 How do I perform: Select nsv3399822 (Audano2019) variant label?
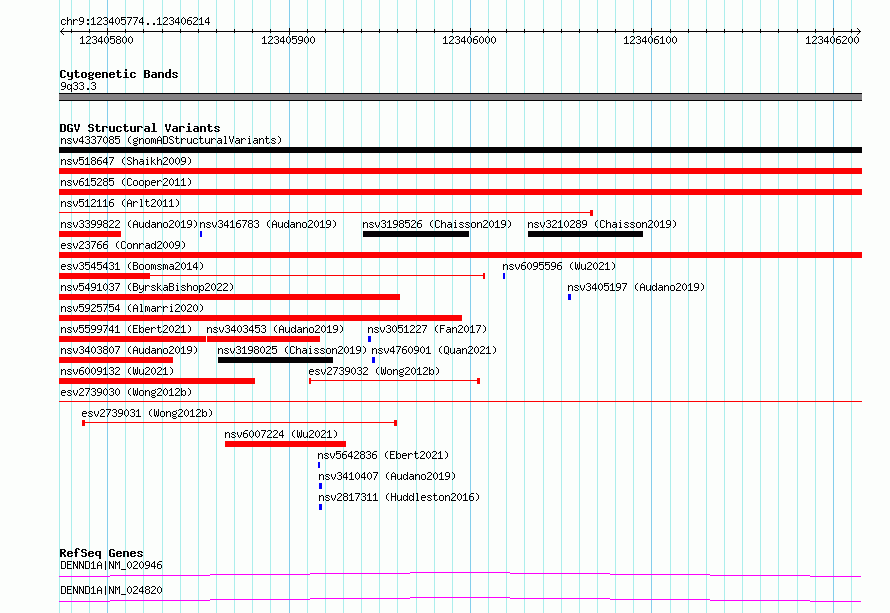pos(129,224)
